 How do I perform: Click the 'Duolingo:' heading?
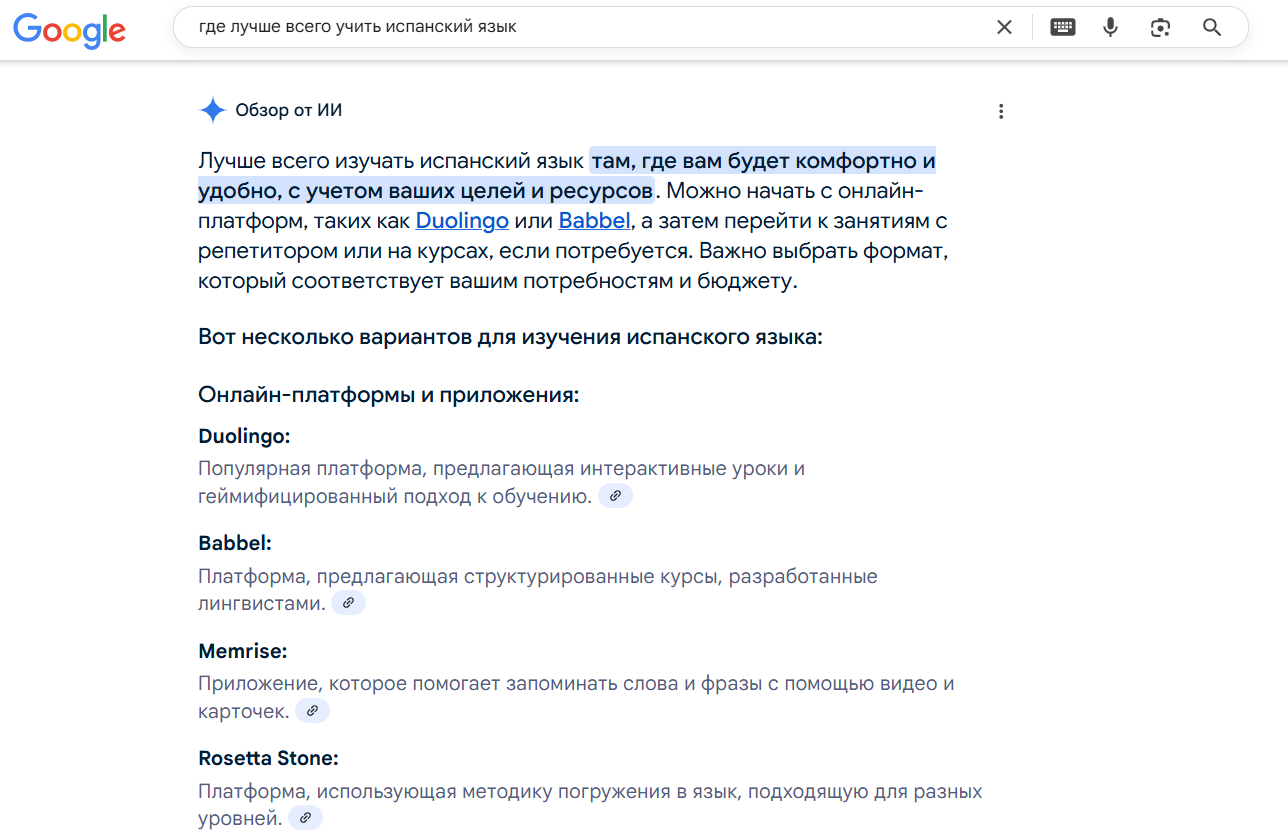click(x=244, y=437)
